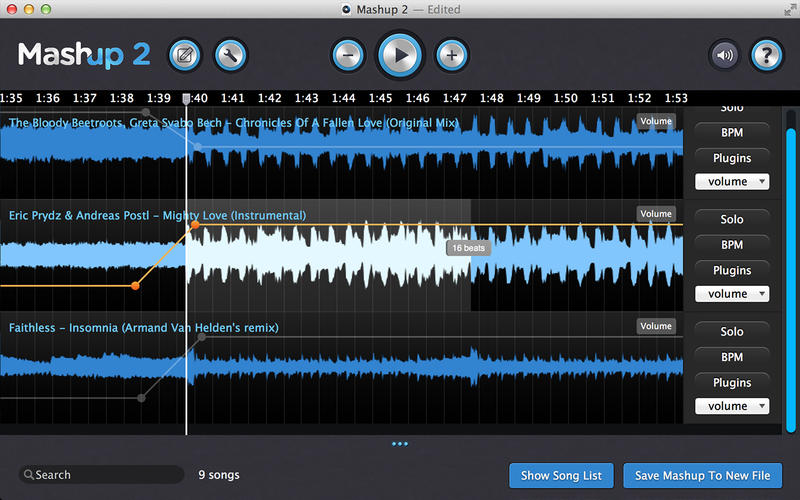This screenshot has width=800, height=500.
Task: Click the orange volume automation point on Mighty Love
Action: (195, 226)
